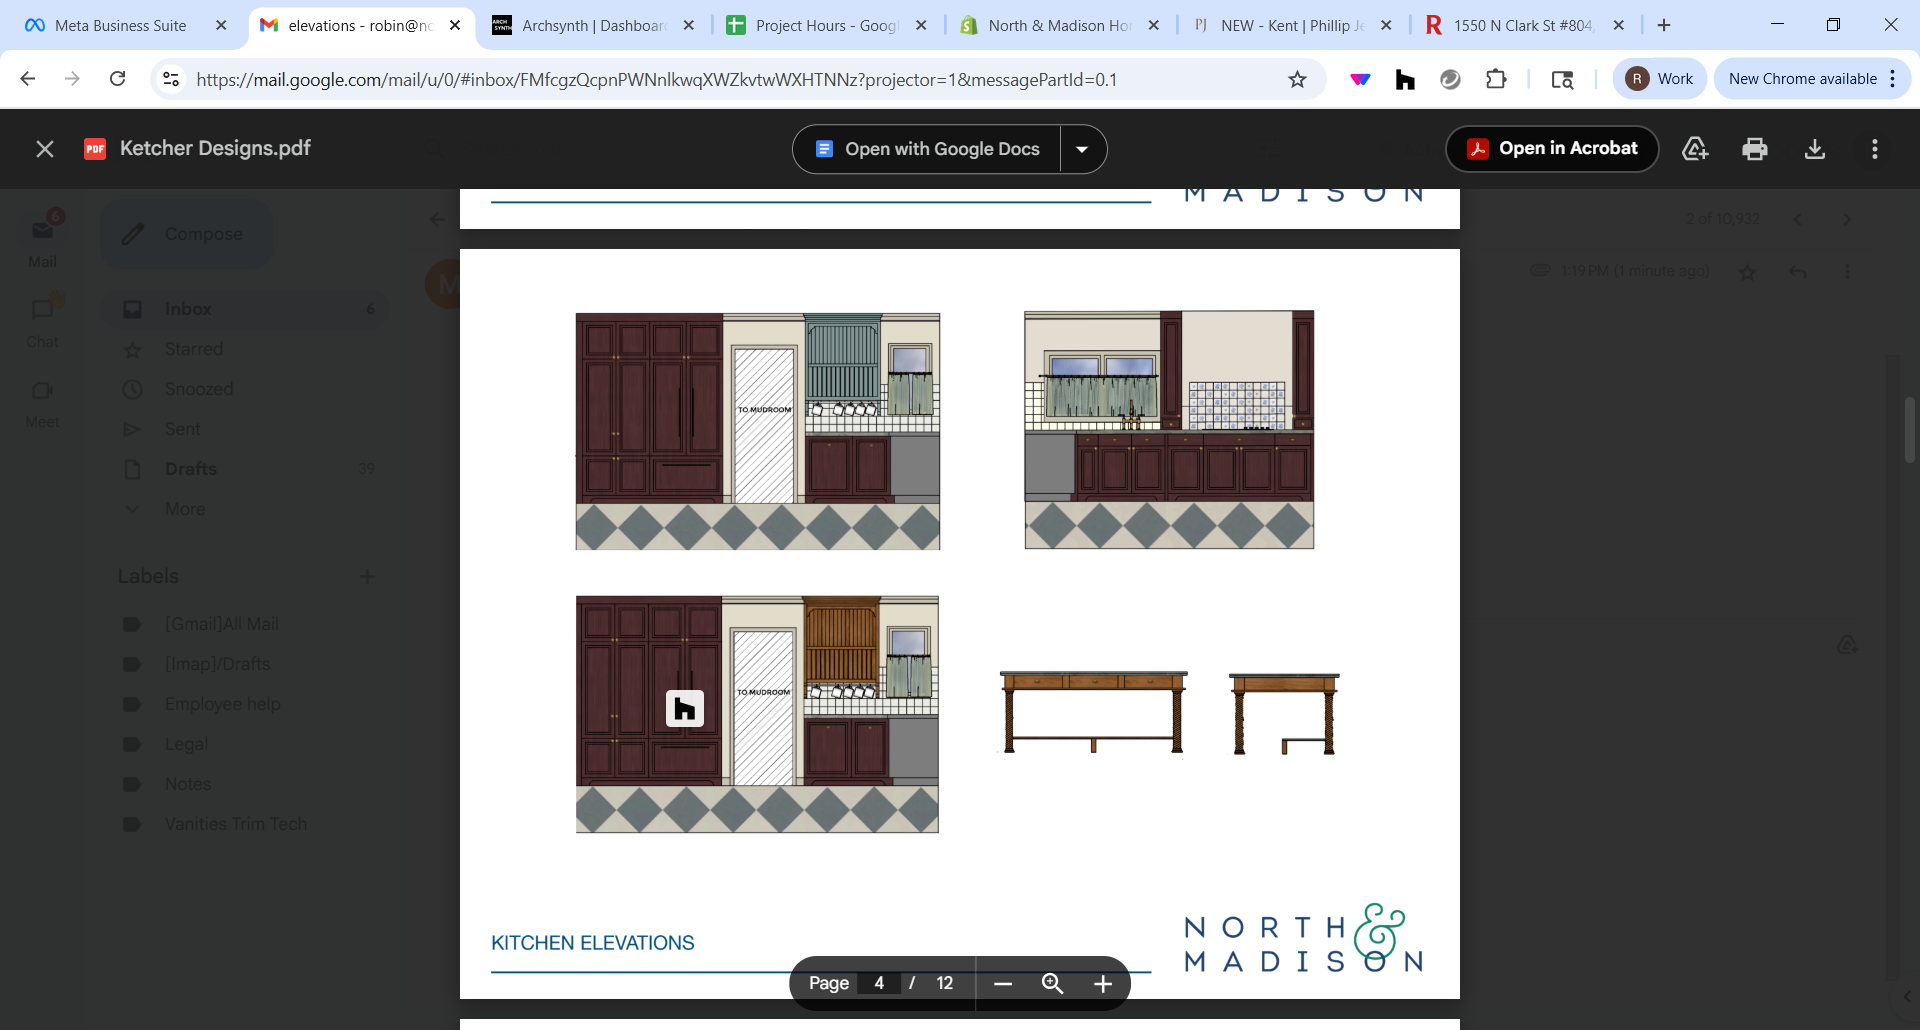Click the upper-left kitchen elevation drawing
The width and height of the screenshot is (1920, 1030).
757,431
